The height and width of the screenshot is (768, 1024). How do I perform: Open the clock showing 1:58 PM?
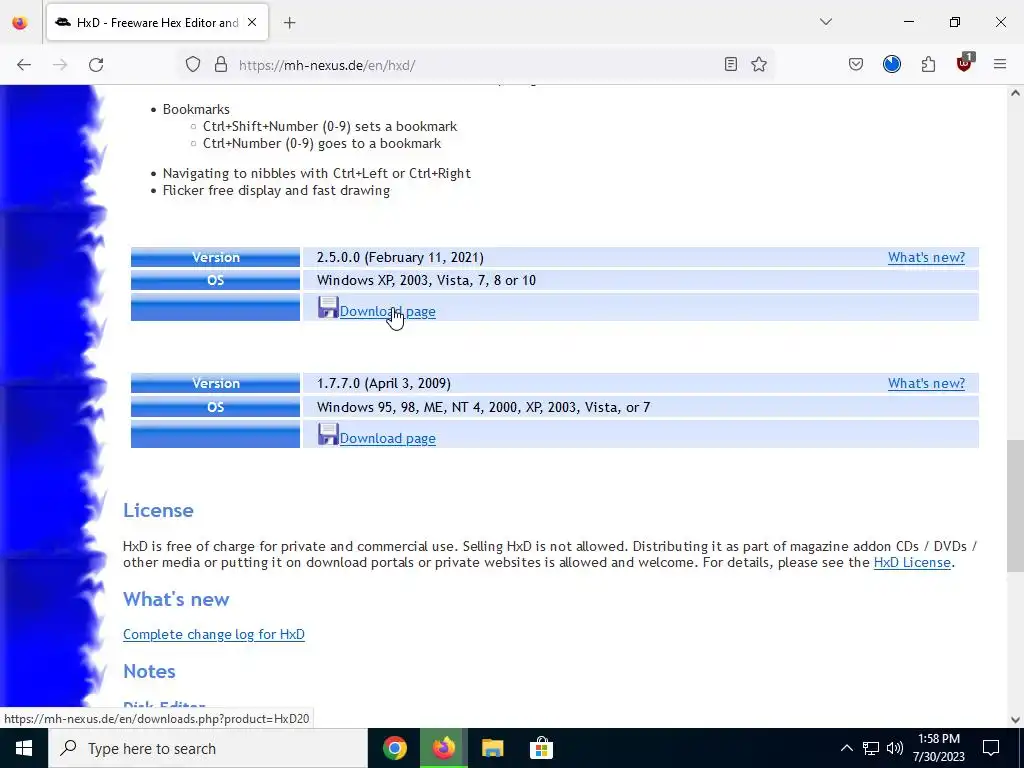(x=938, y=748)
